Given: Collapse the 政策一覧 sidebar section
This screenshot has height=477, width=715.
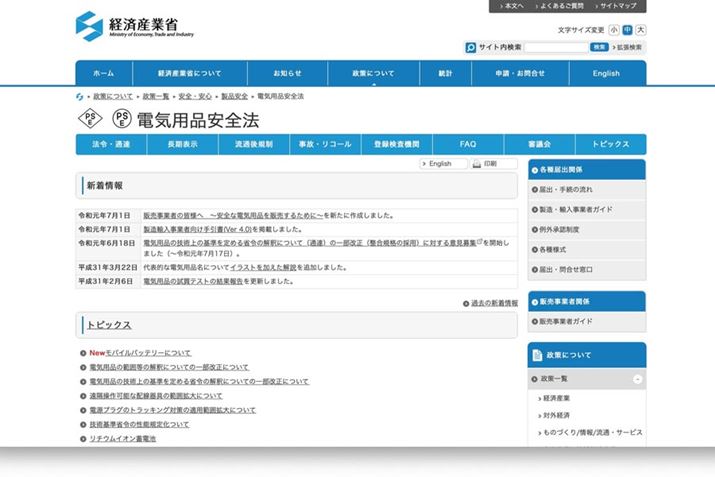Looking at the screenshot, I should click(x=637, y=379).
